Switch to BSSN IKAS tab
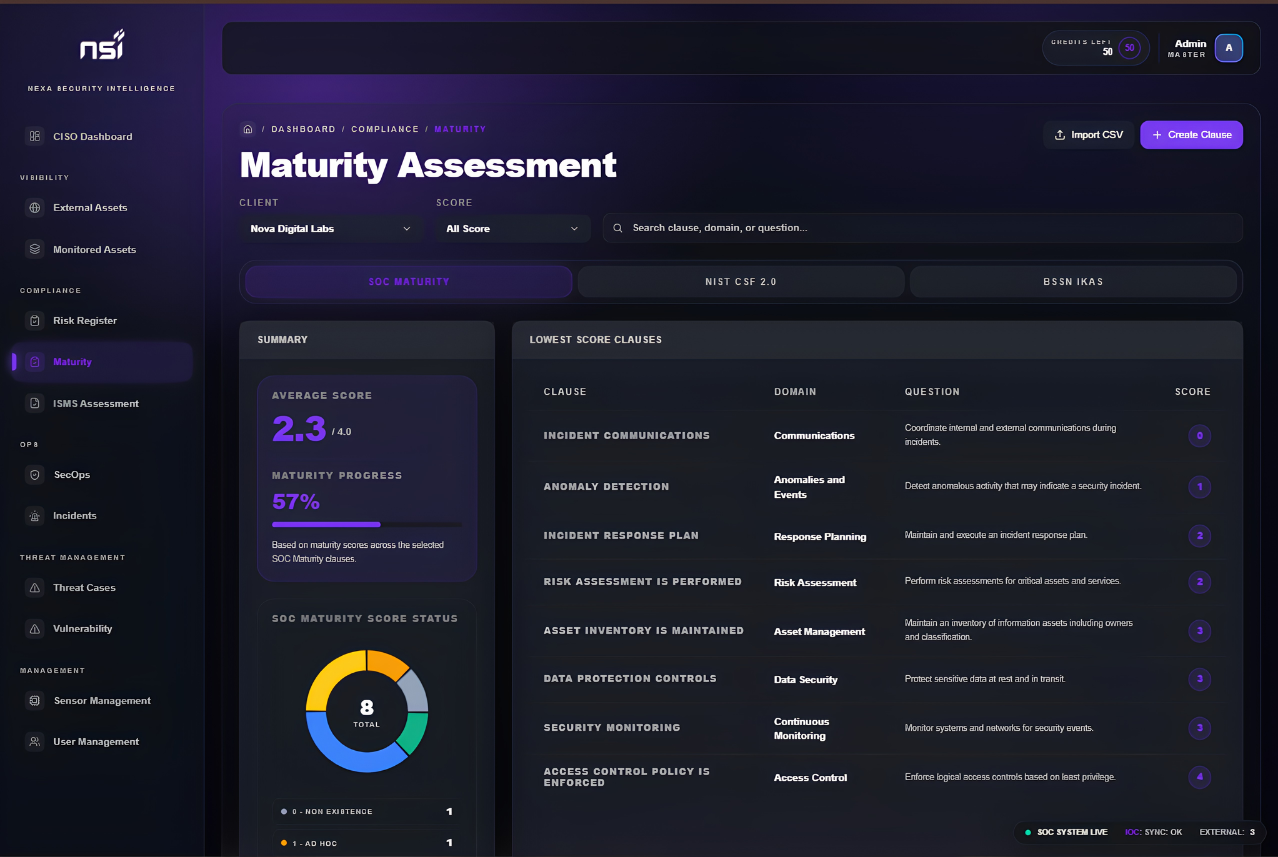This screenshot has height=857, width=1278. point(1073,282)
